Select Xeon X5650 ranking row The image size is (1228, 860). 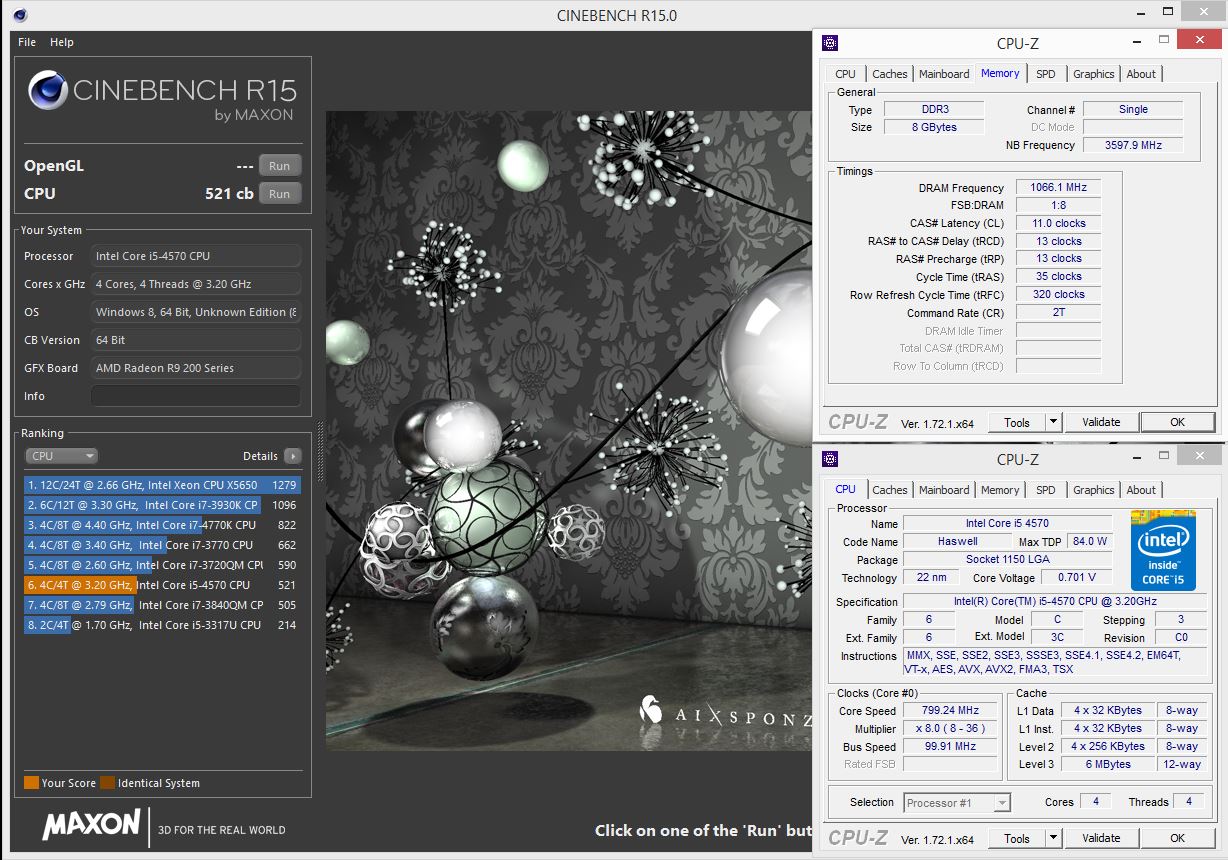point(162,485)
